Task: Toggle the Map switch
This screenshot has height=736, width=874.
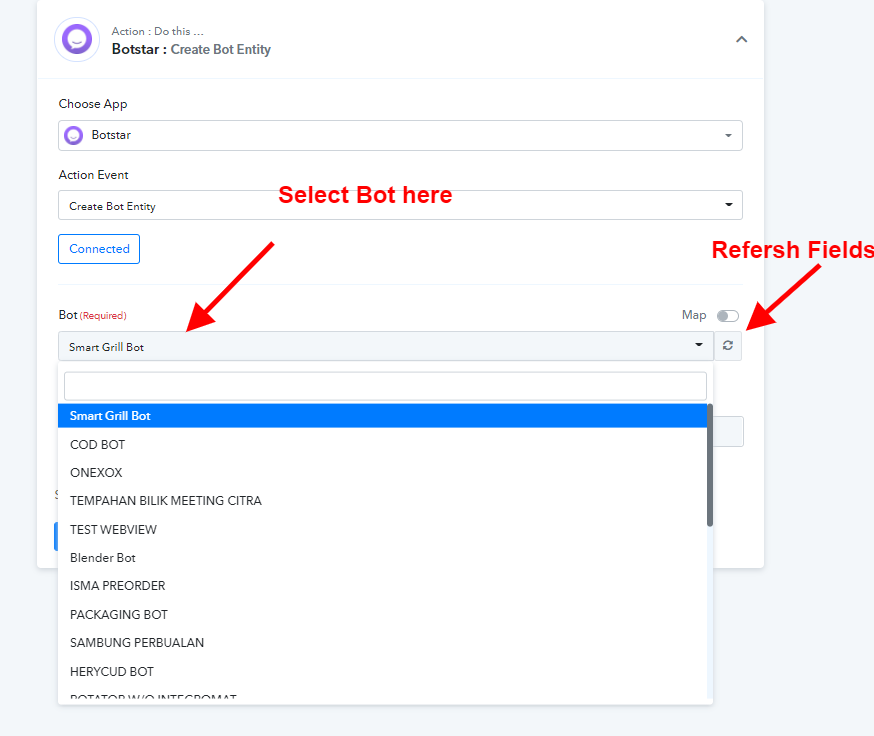Action: tap(727, 316)
